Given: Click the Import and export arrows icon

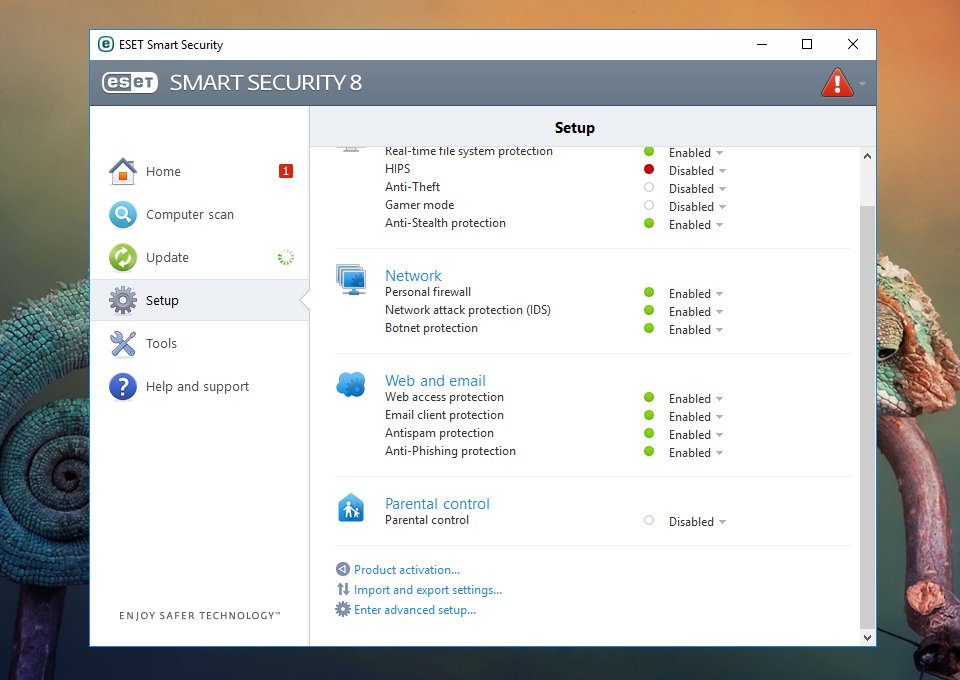Looking at the screenshot, I should tap(343, 589).
